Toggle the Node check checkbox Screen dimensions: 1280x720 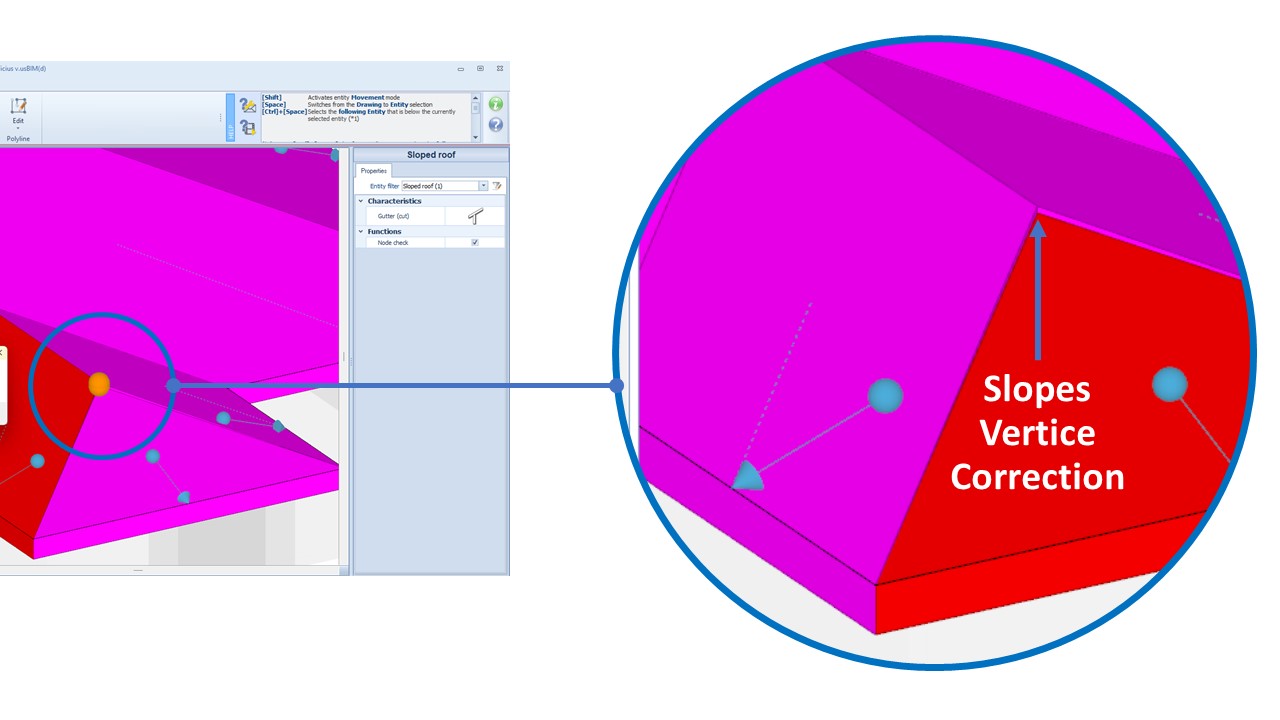(x=475, y=243)
